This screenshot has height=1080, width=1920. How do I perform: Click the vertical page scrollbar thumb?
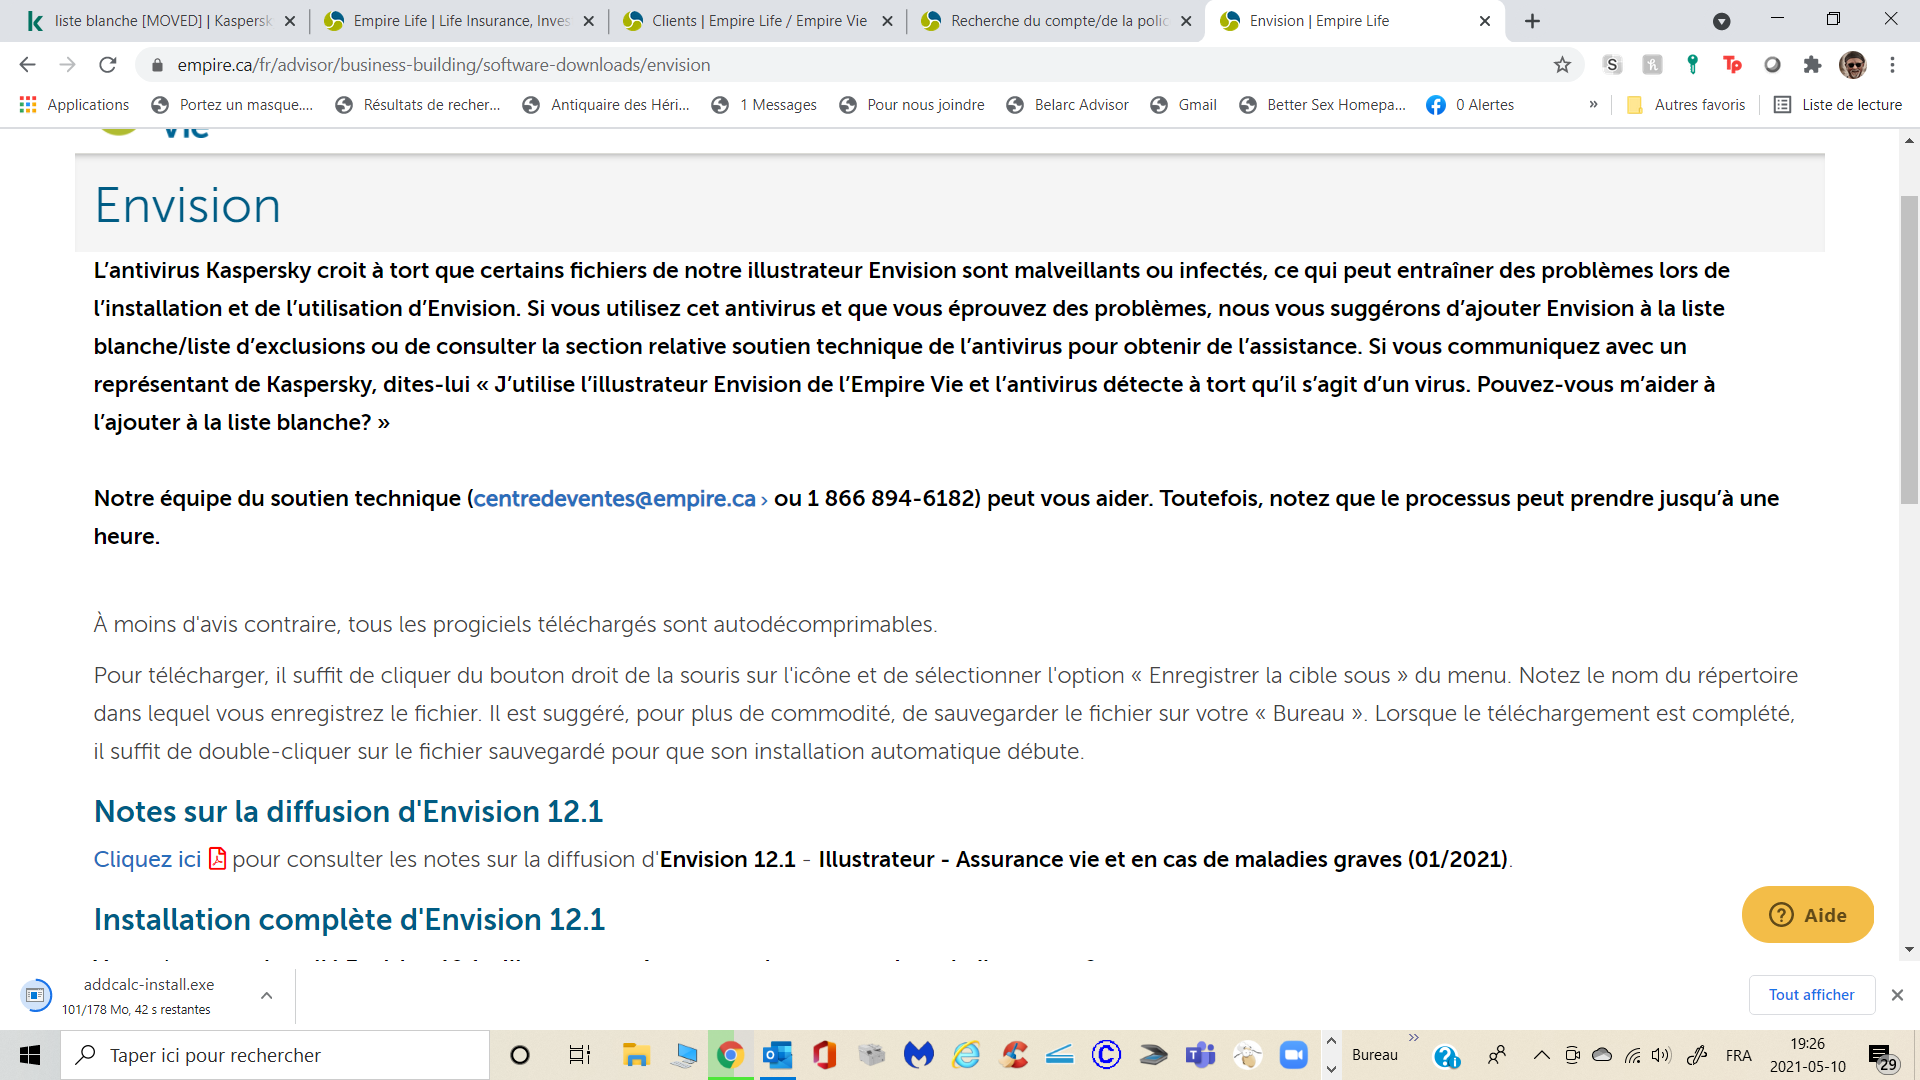(x=1909, y=350)
